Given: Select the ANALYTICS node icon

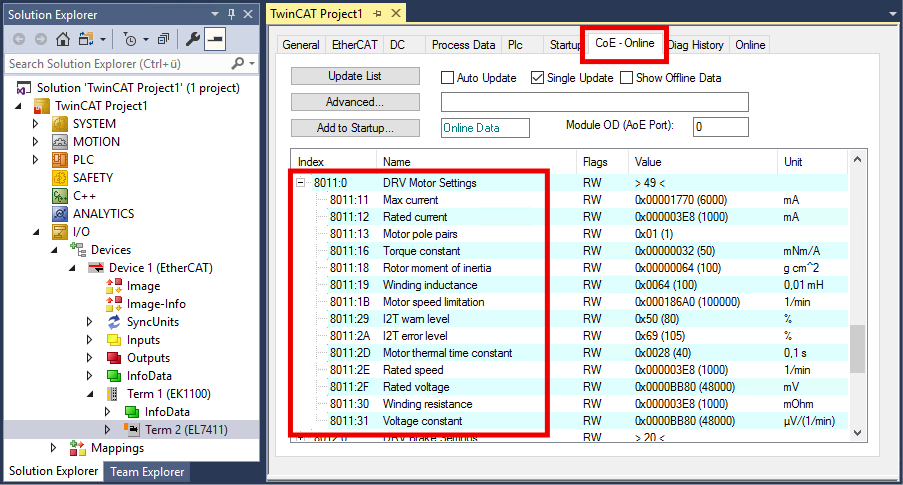Looking at the screenshot, I should (60, 214).
